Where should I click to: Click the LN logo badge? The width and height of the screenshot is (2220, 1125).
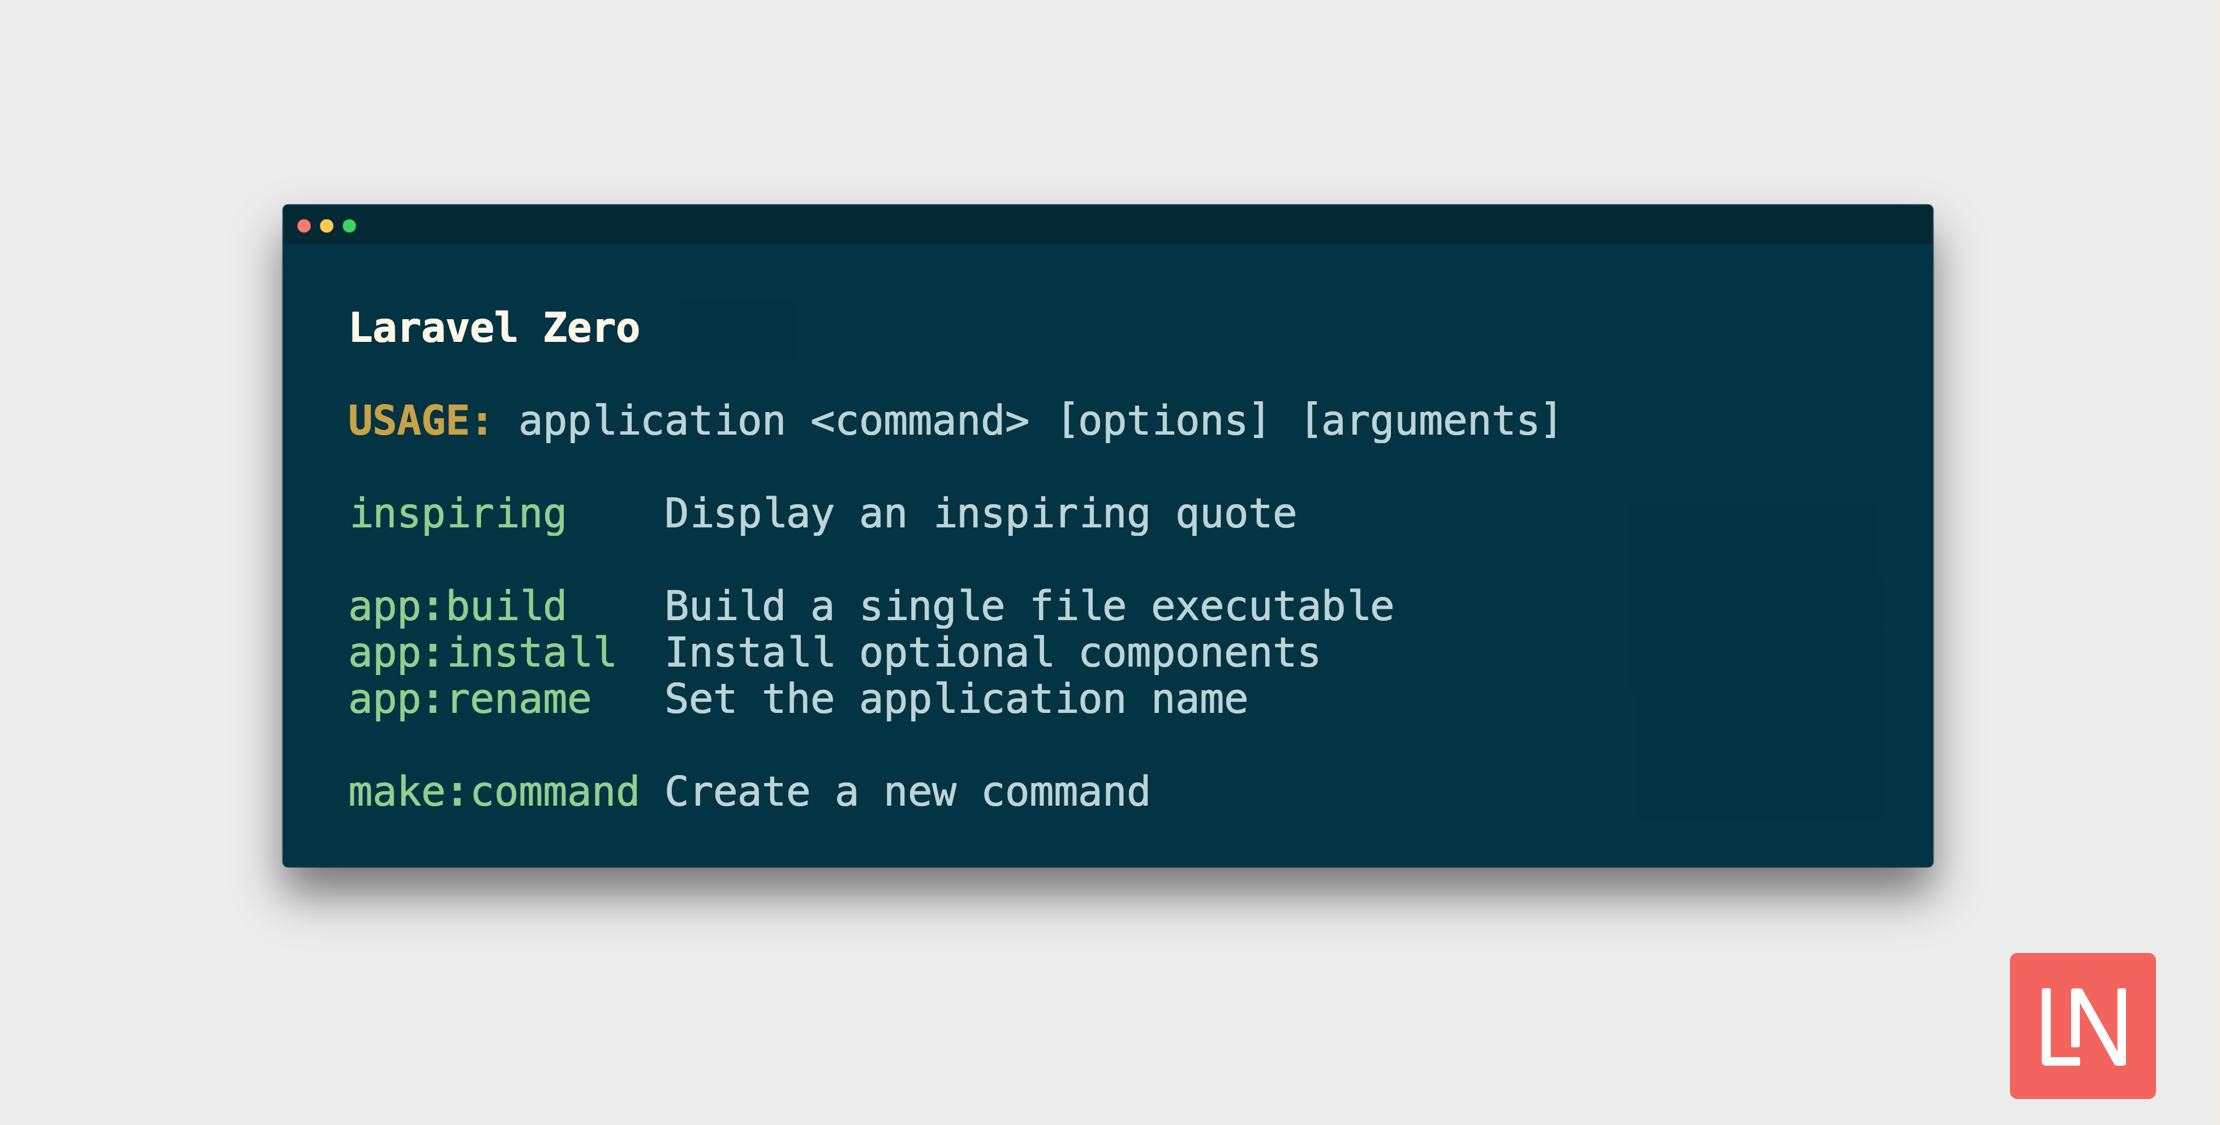coord(2082,1025)
